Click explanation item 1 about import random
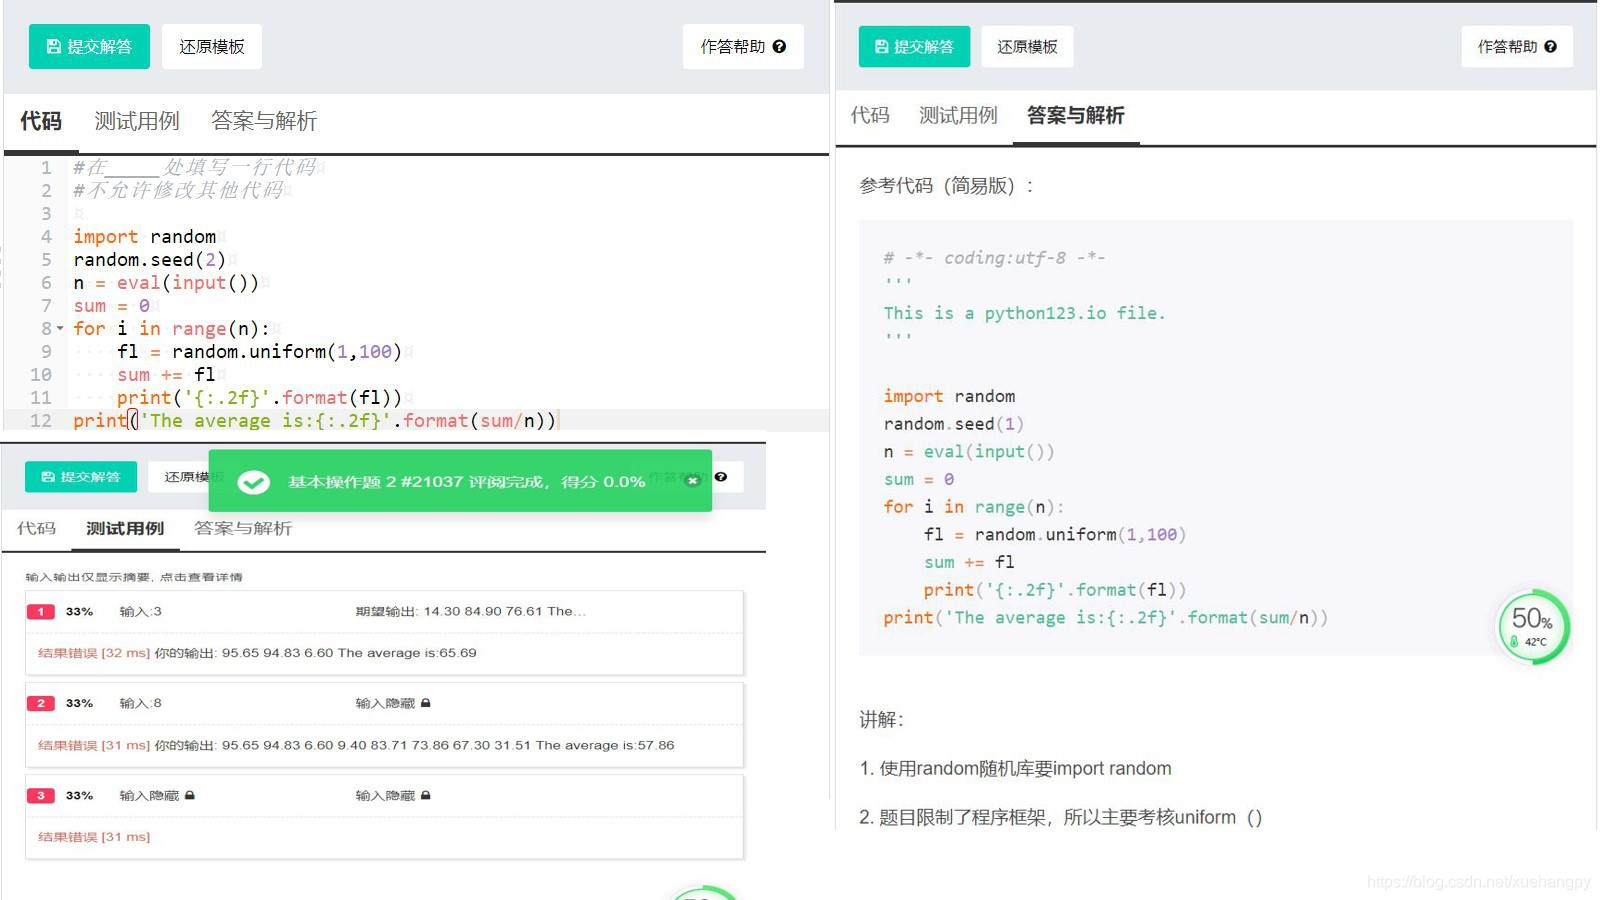This screenshot has width=1600, height=900. pos(1015,768)
